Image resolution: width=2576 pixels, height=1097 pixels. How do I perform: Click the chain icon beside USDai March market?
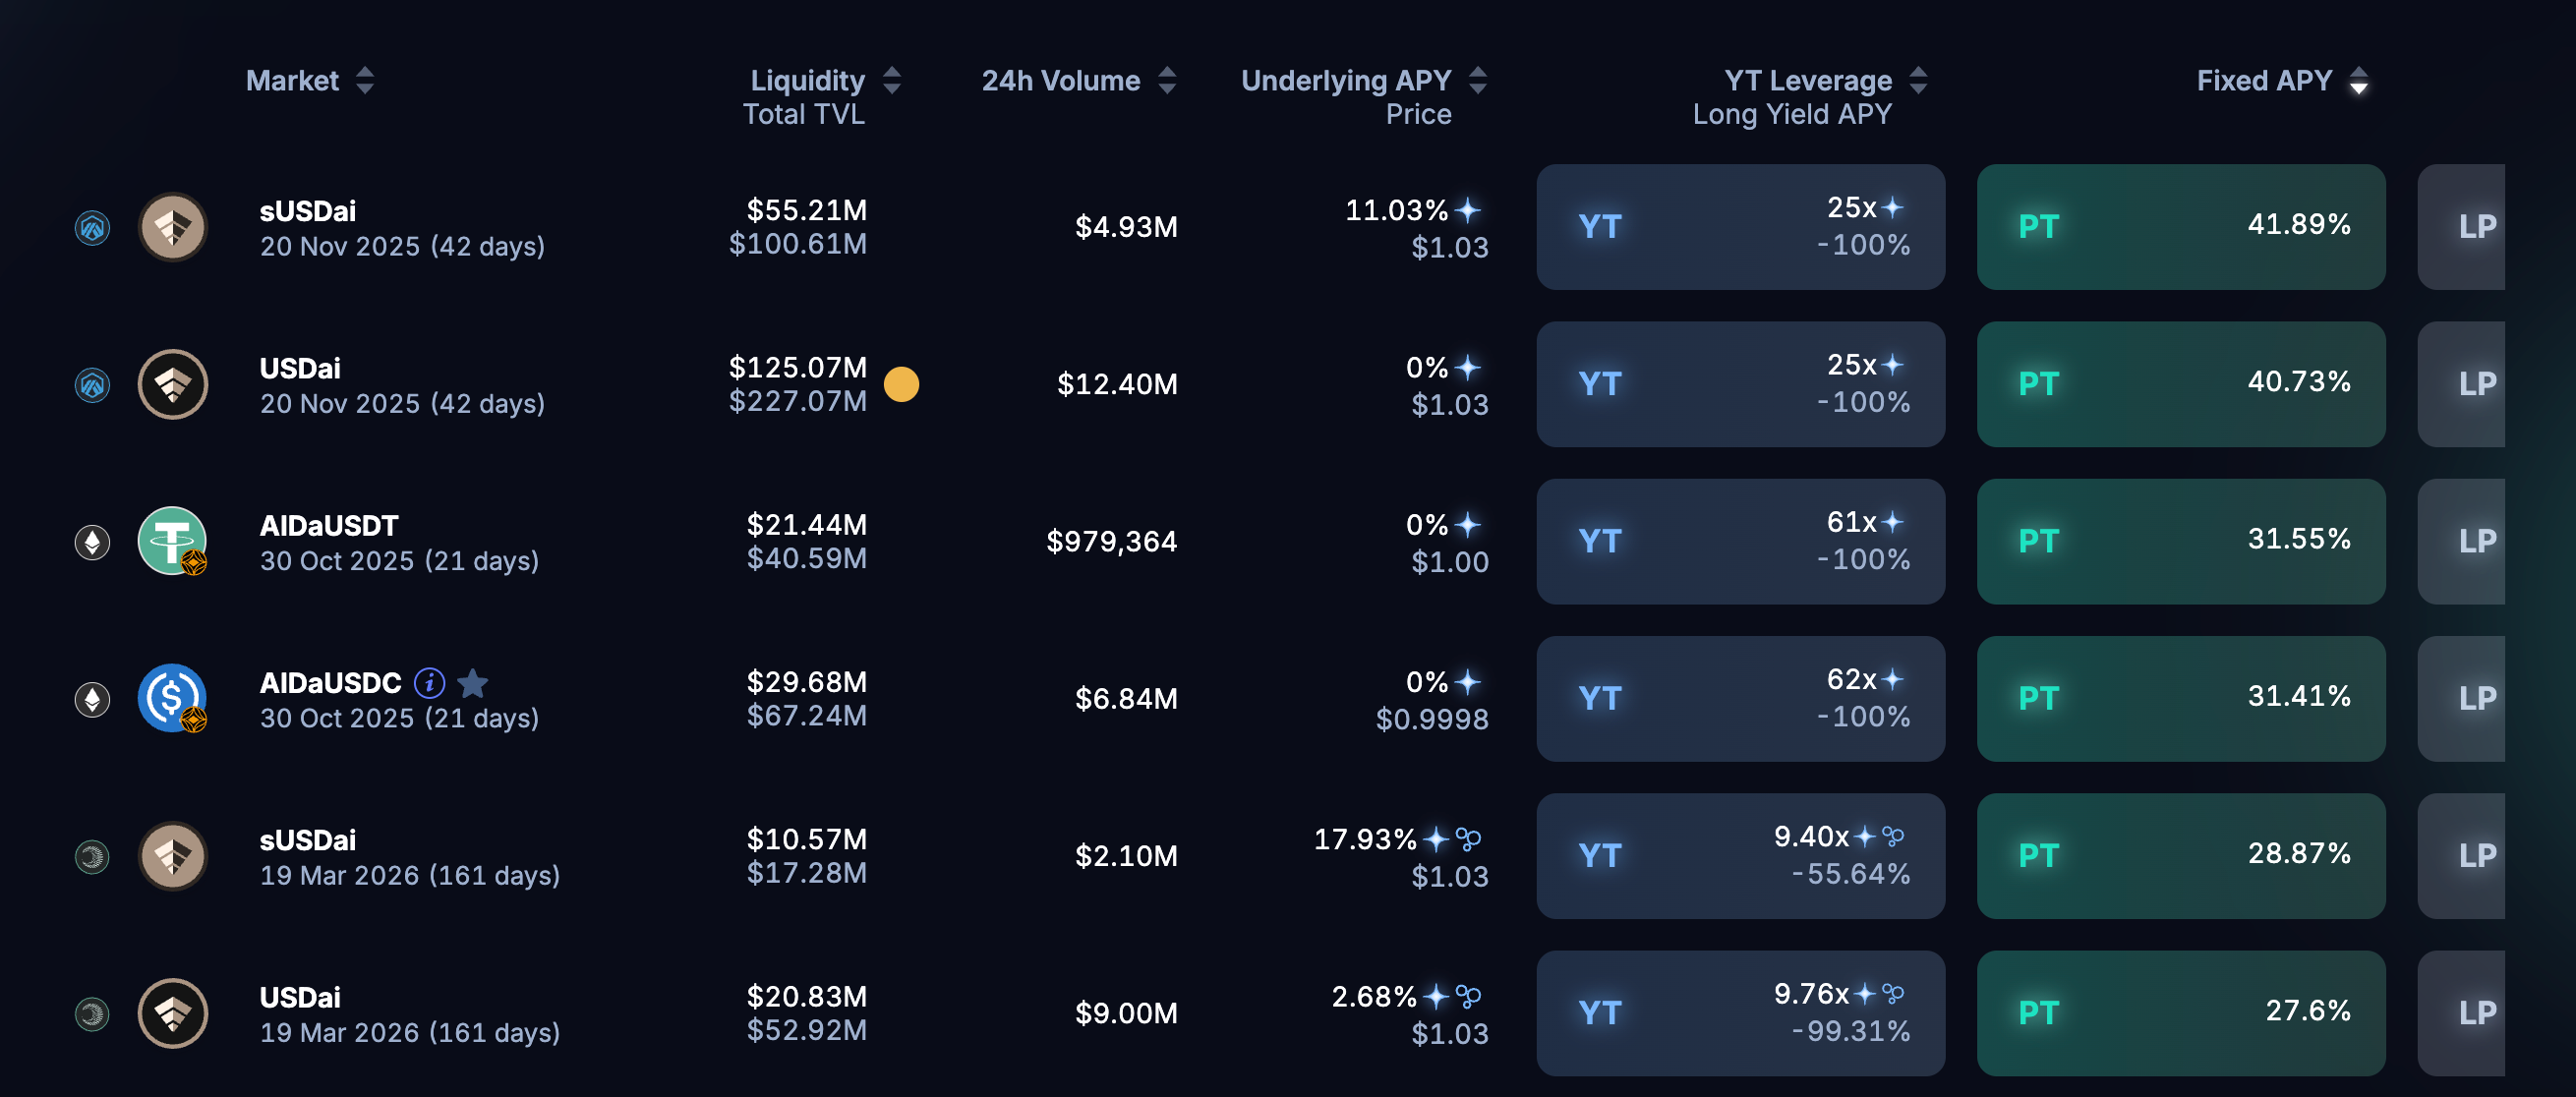point(92,1014)
